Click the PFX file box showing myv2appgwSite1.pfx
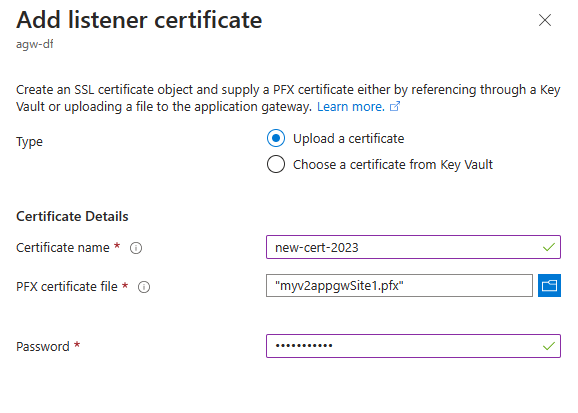The image size is (578, 413). (x=399, y=285)
